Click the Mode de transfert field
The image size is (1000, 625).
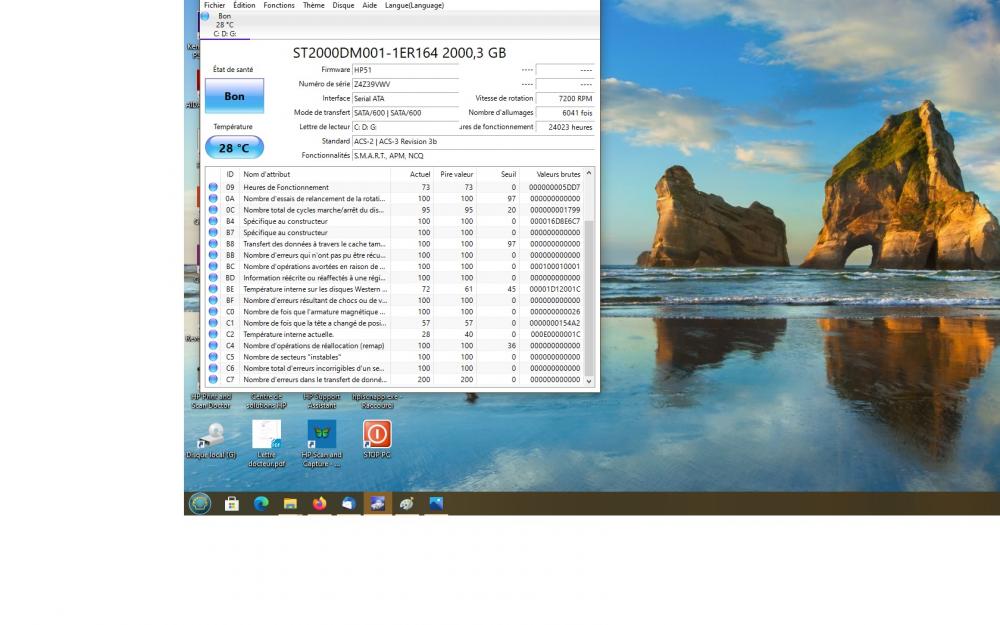point(406,113)
